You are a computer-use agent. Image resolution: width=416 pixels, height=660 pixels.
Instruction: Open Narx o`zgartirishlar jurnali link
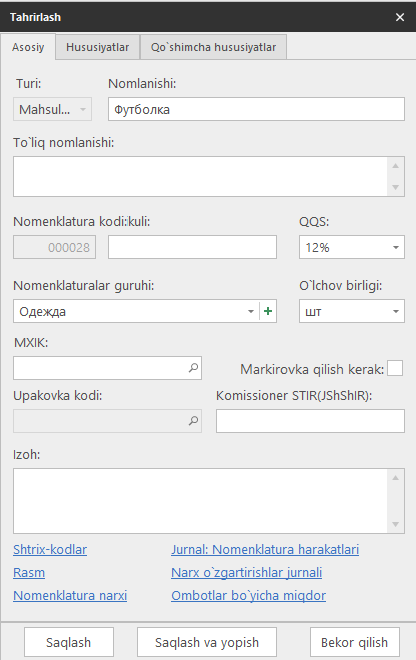click(x=246, y=572)
